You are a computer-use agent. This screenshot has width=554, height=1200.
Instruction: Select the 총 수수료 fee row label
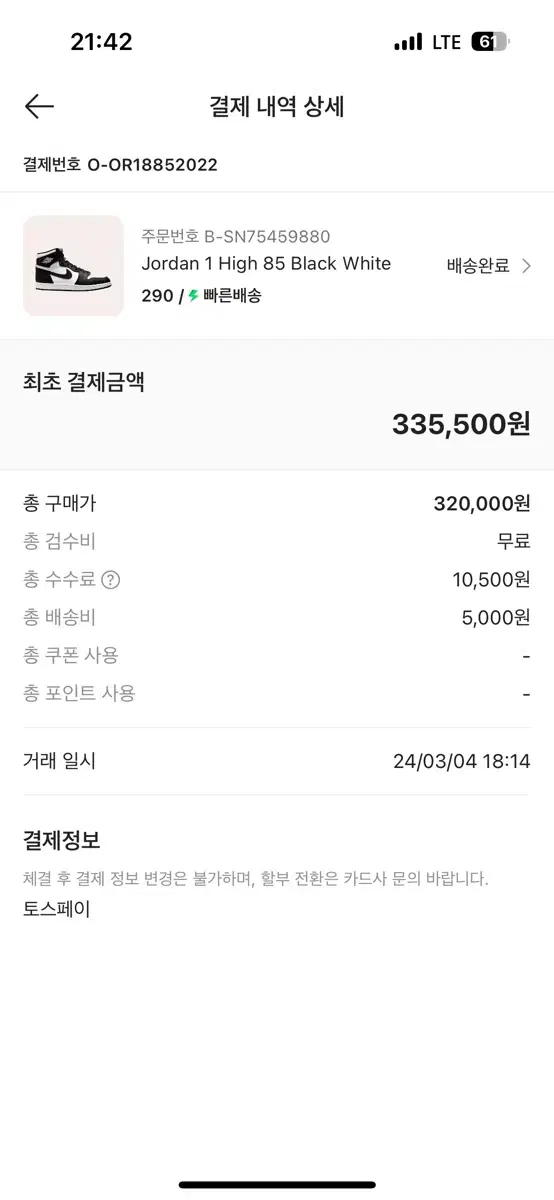point(61,580)
